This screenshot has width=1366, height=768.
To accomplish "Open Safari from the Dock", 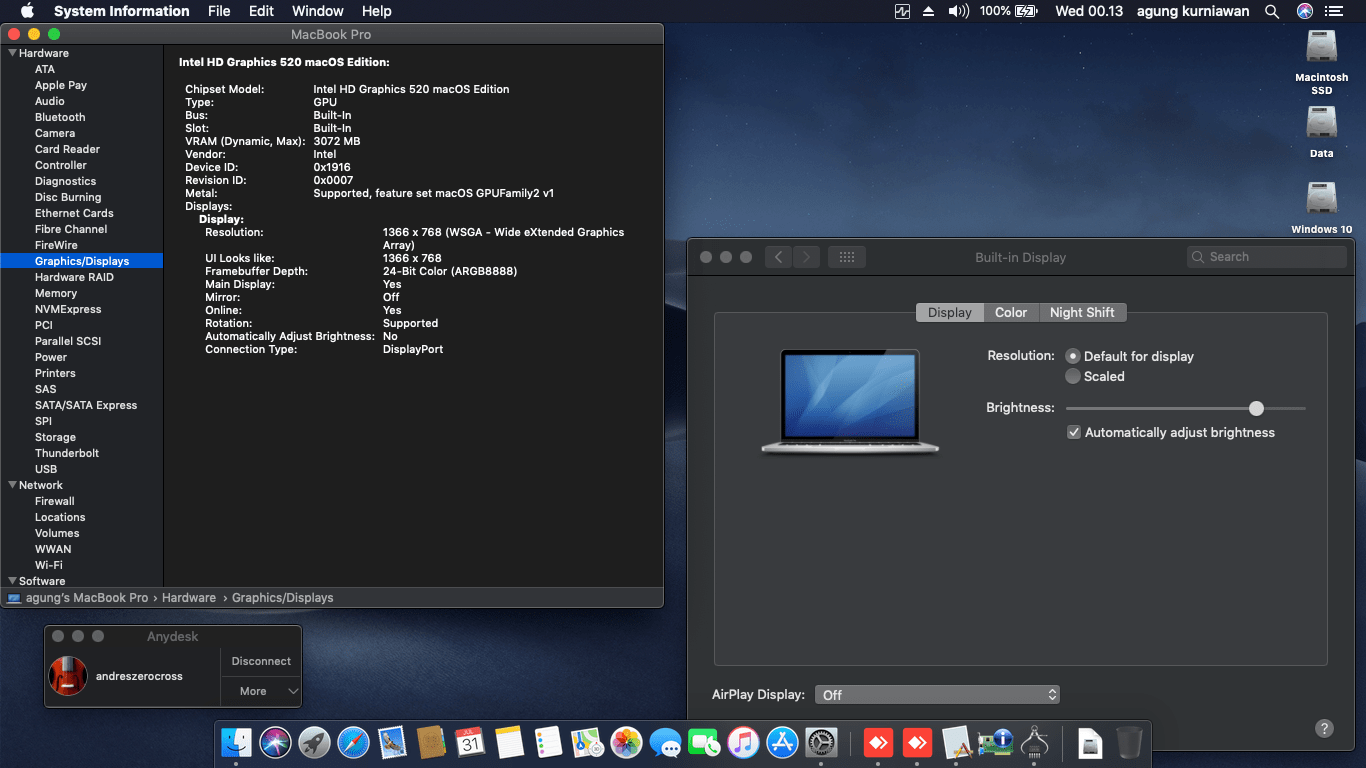I will [353, 742].
